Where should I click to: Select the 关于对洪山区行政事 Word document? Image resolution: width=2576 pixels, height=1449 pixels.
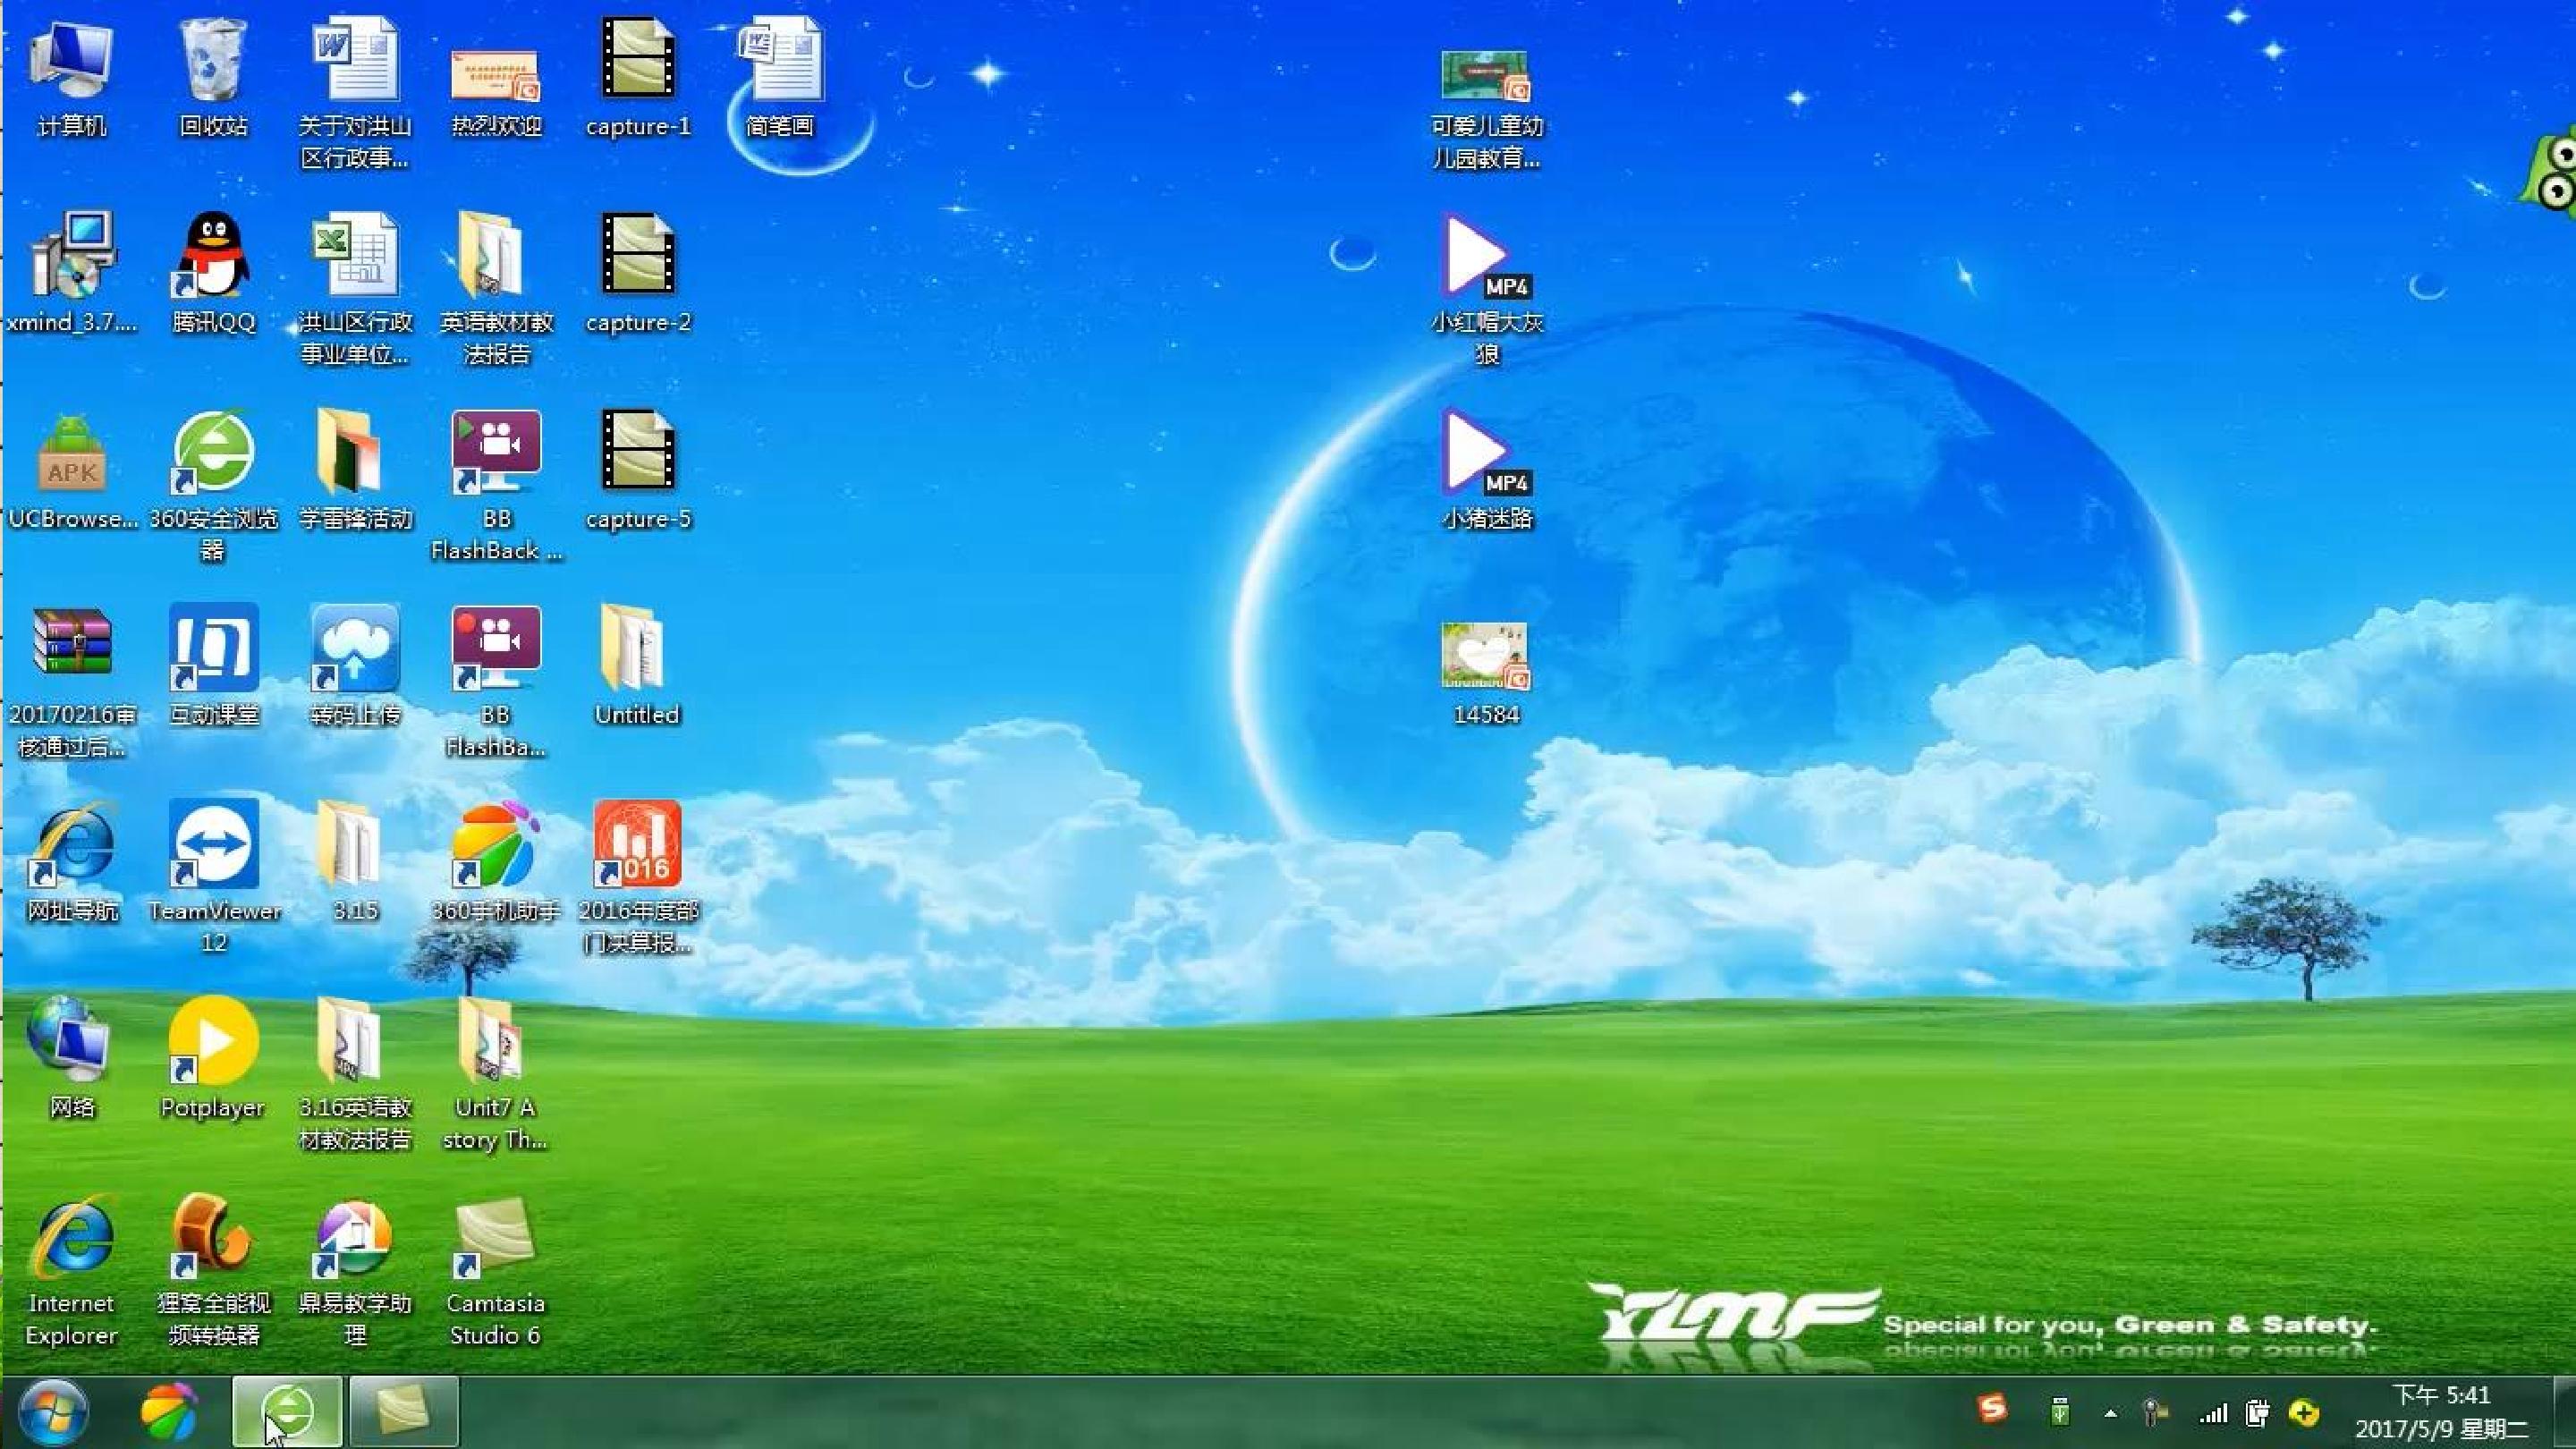(355, 92)
